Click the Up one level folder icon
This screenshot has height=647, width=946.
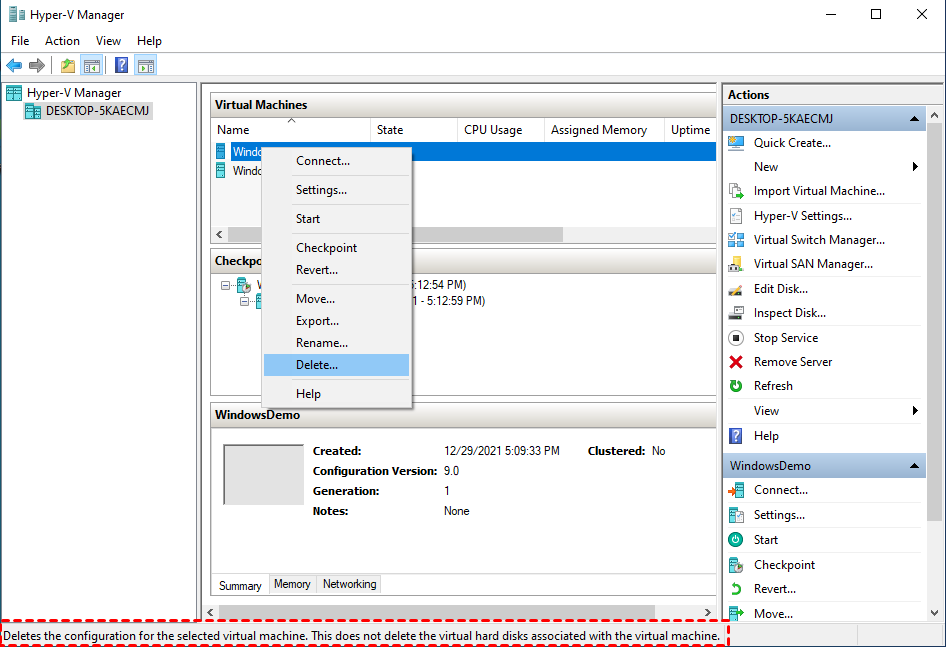[x=68, y=65]
